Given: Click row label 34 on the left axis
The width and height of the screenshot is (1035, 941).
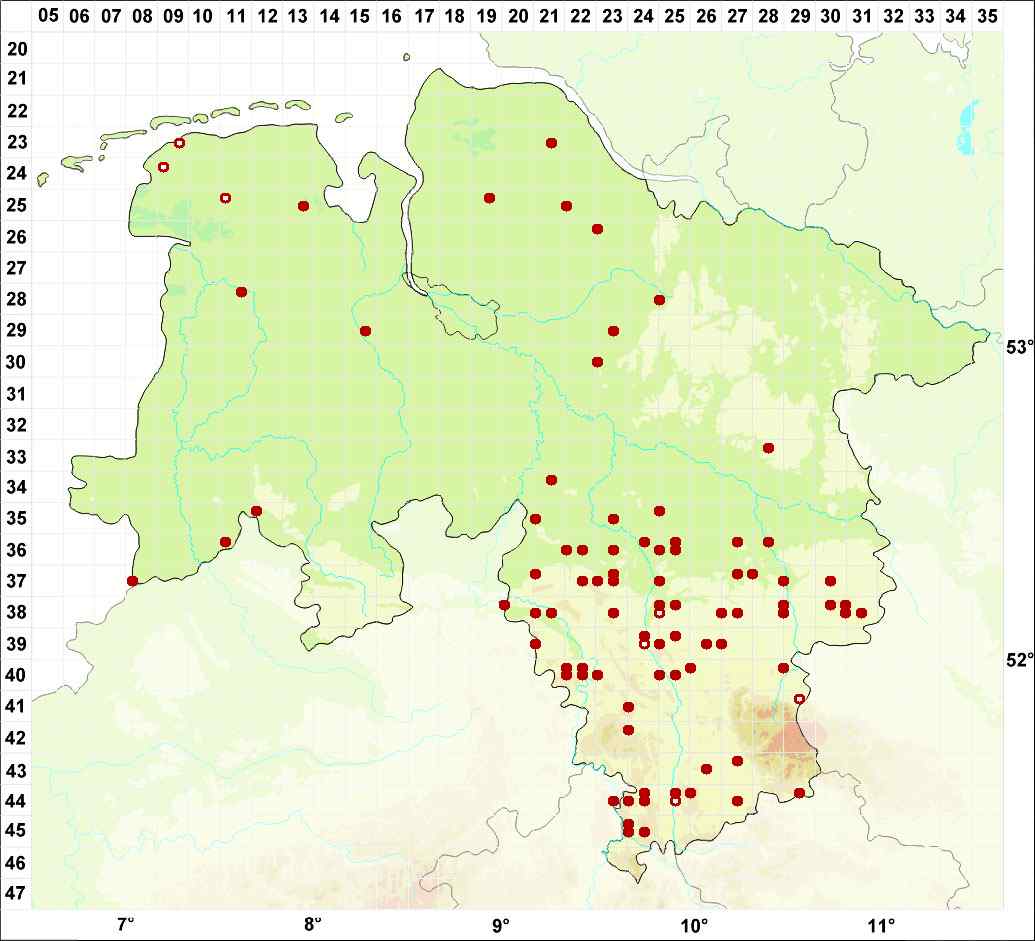Looking at the screenshot, I should [17, 487].
